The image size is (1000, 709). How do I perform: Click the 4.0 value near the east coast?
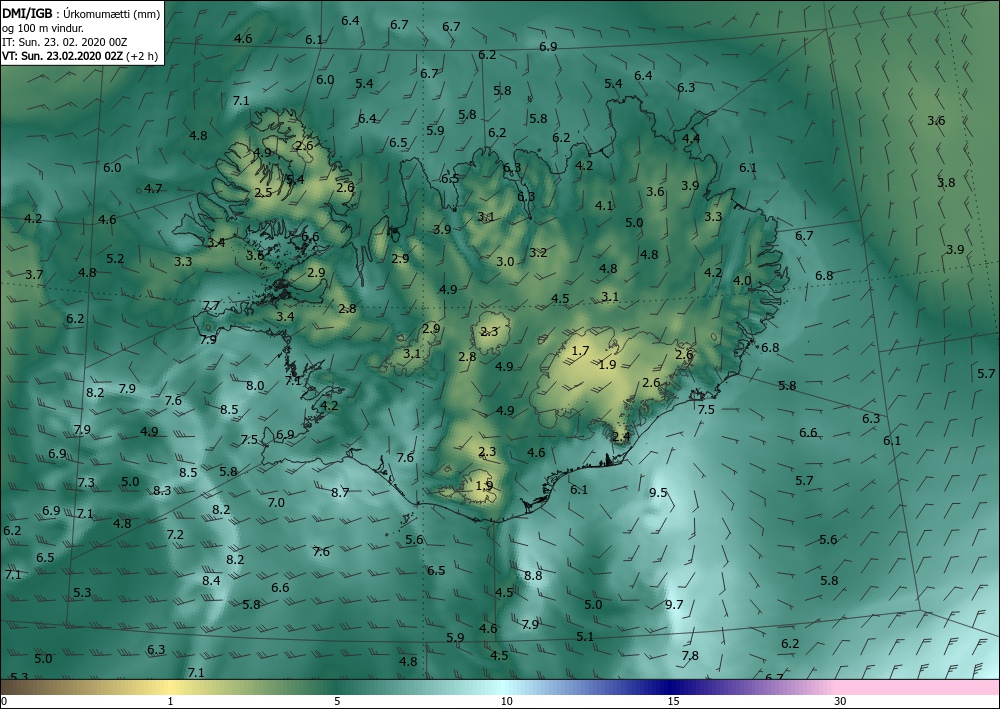click(x=742, y=281)
